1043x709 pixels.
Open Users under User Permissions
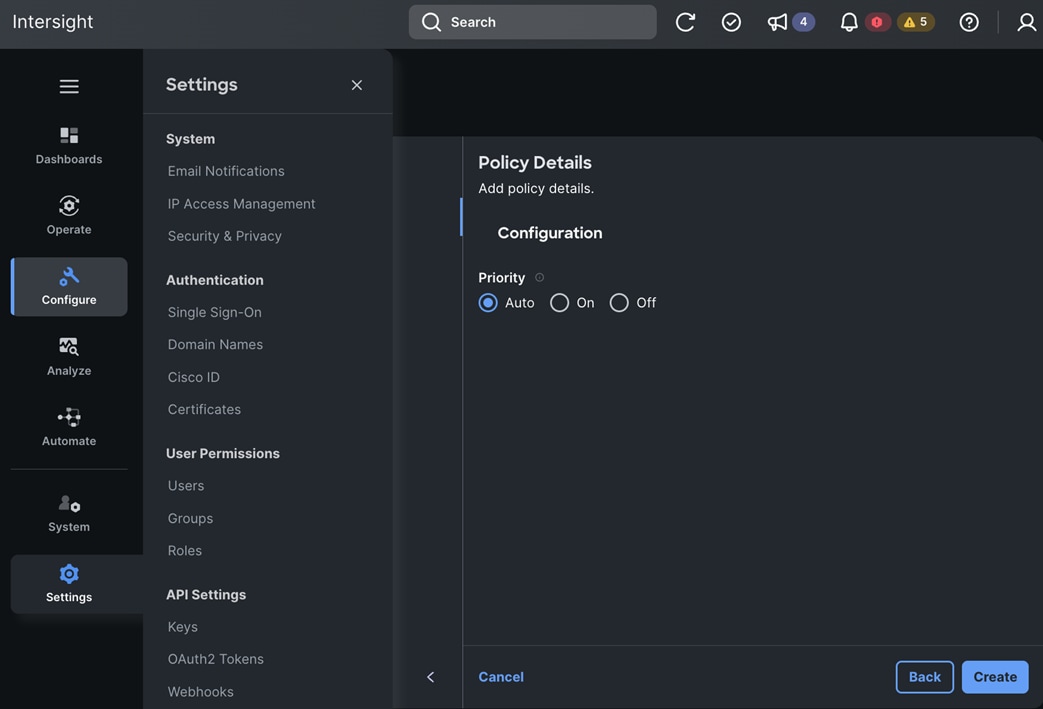pyautogui.click(x=186, y=486)
